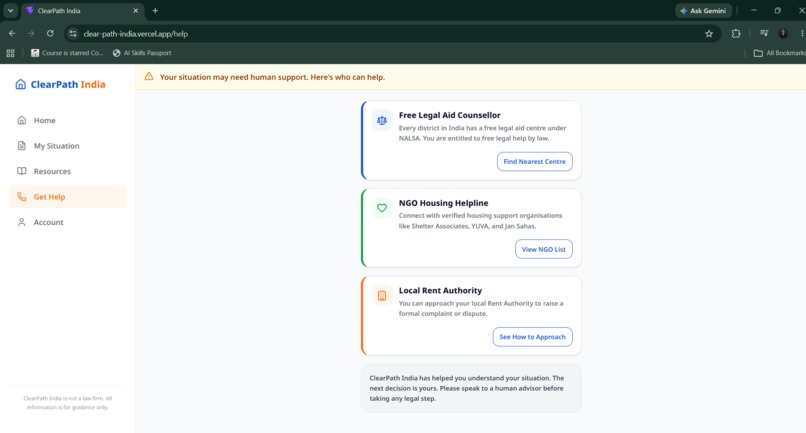
Task: Bookmark this page with the star icon
Action: 709,34
